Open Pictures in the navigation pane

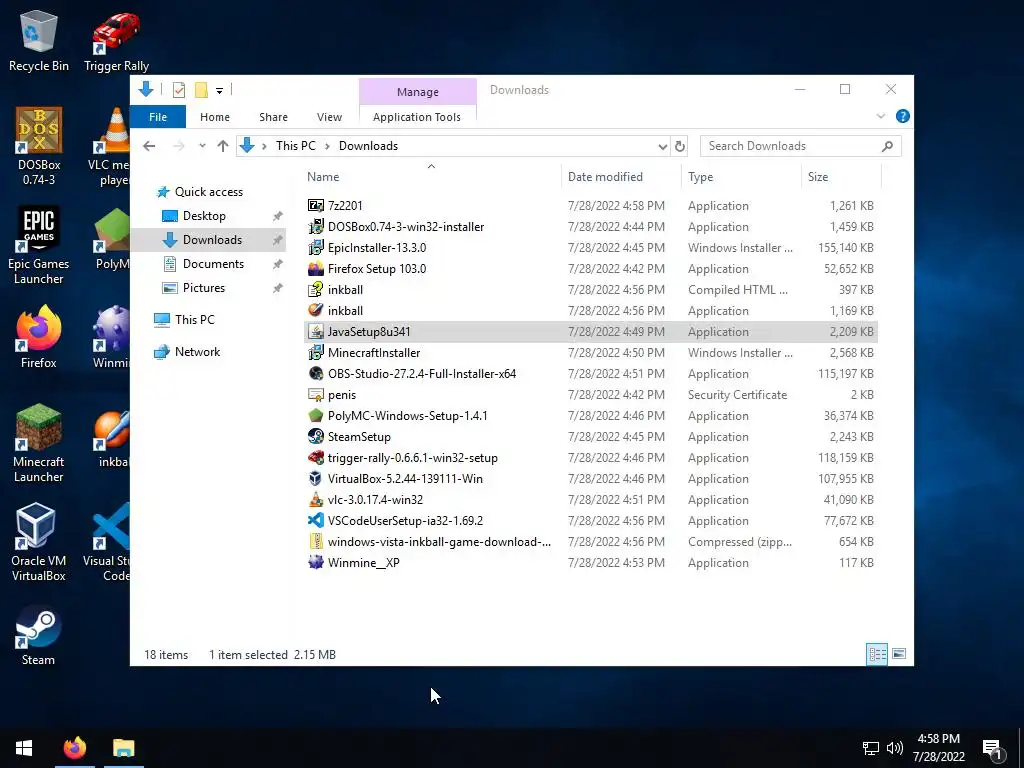[x=204, y=288]
